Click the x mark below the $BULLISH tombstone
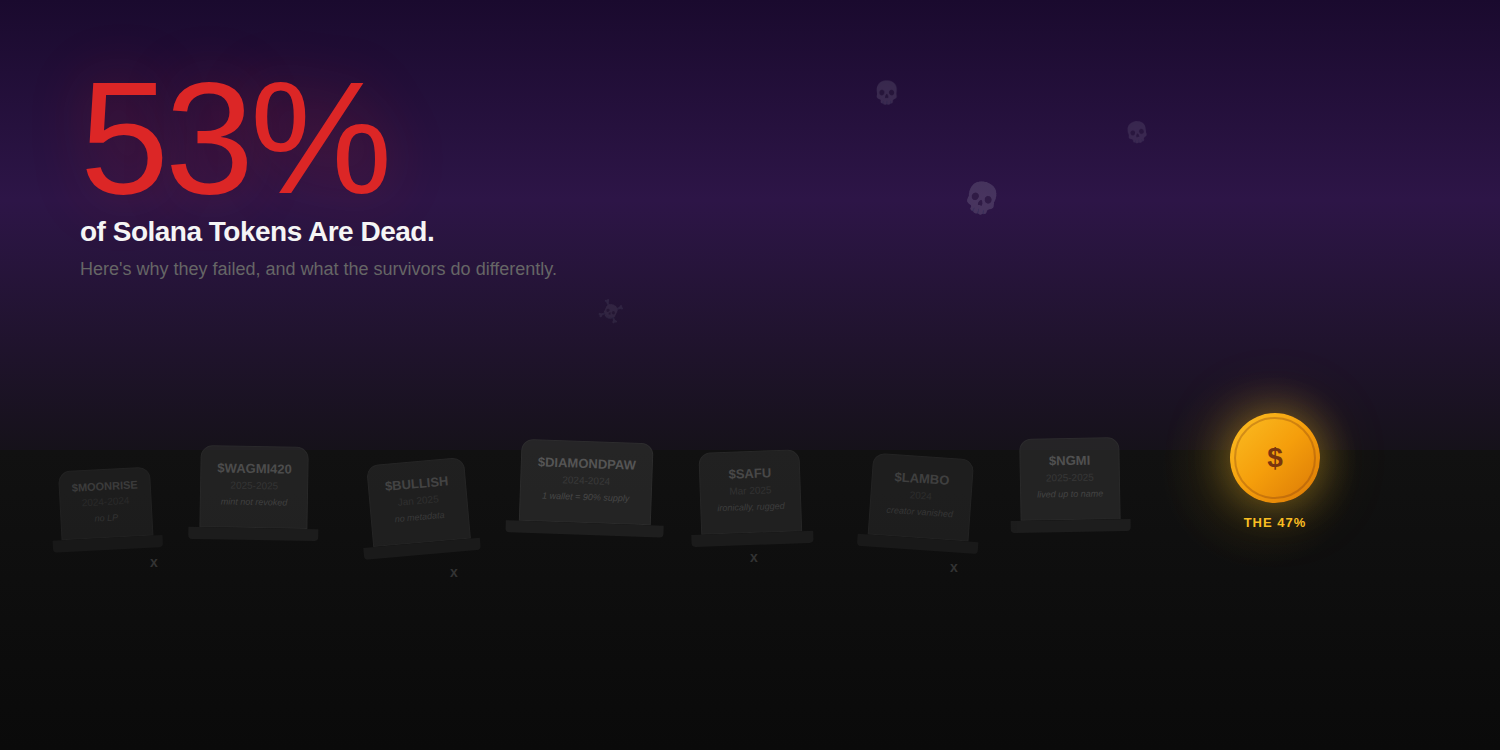The width and height of the screenshot is (1500, 750). click(454, 573)
